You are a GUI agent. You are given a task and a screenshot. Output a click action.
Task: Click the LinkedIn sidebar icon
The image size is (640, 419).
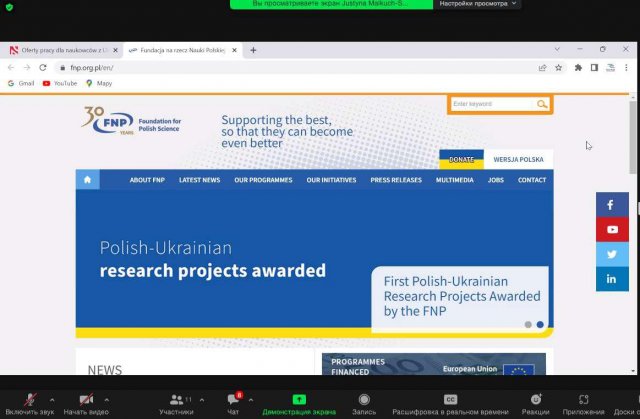612,280
